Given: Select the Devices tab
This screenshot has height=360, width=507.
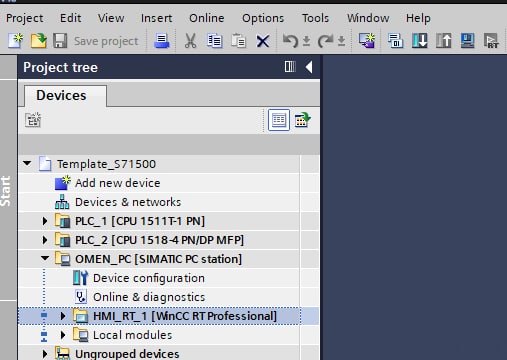Looking at the screenshot, I should (65, 96).
